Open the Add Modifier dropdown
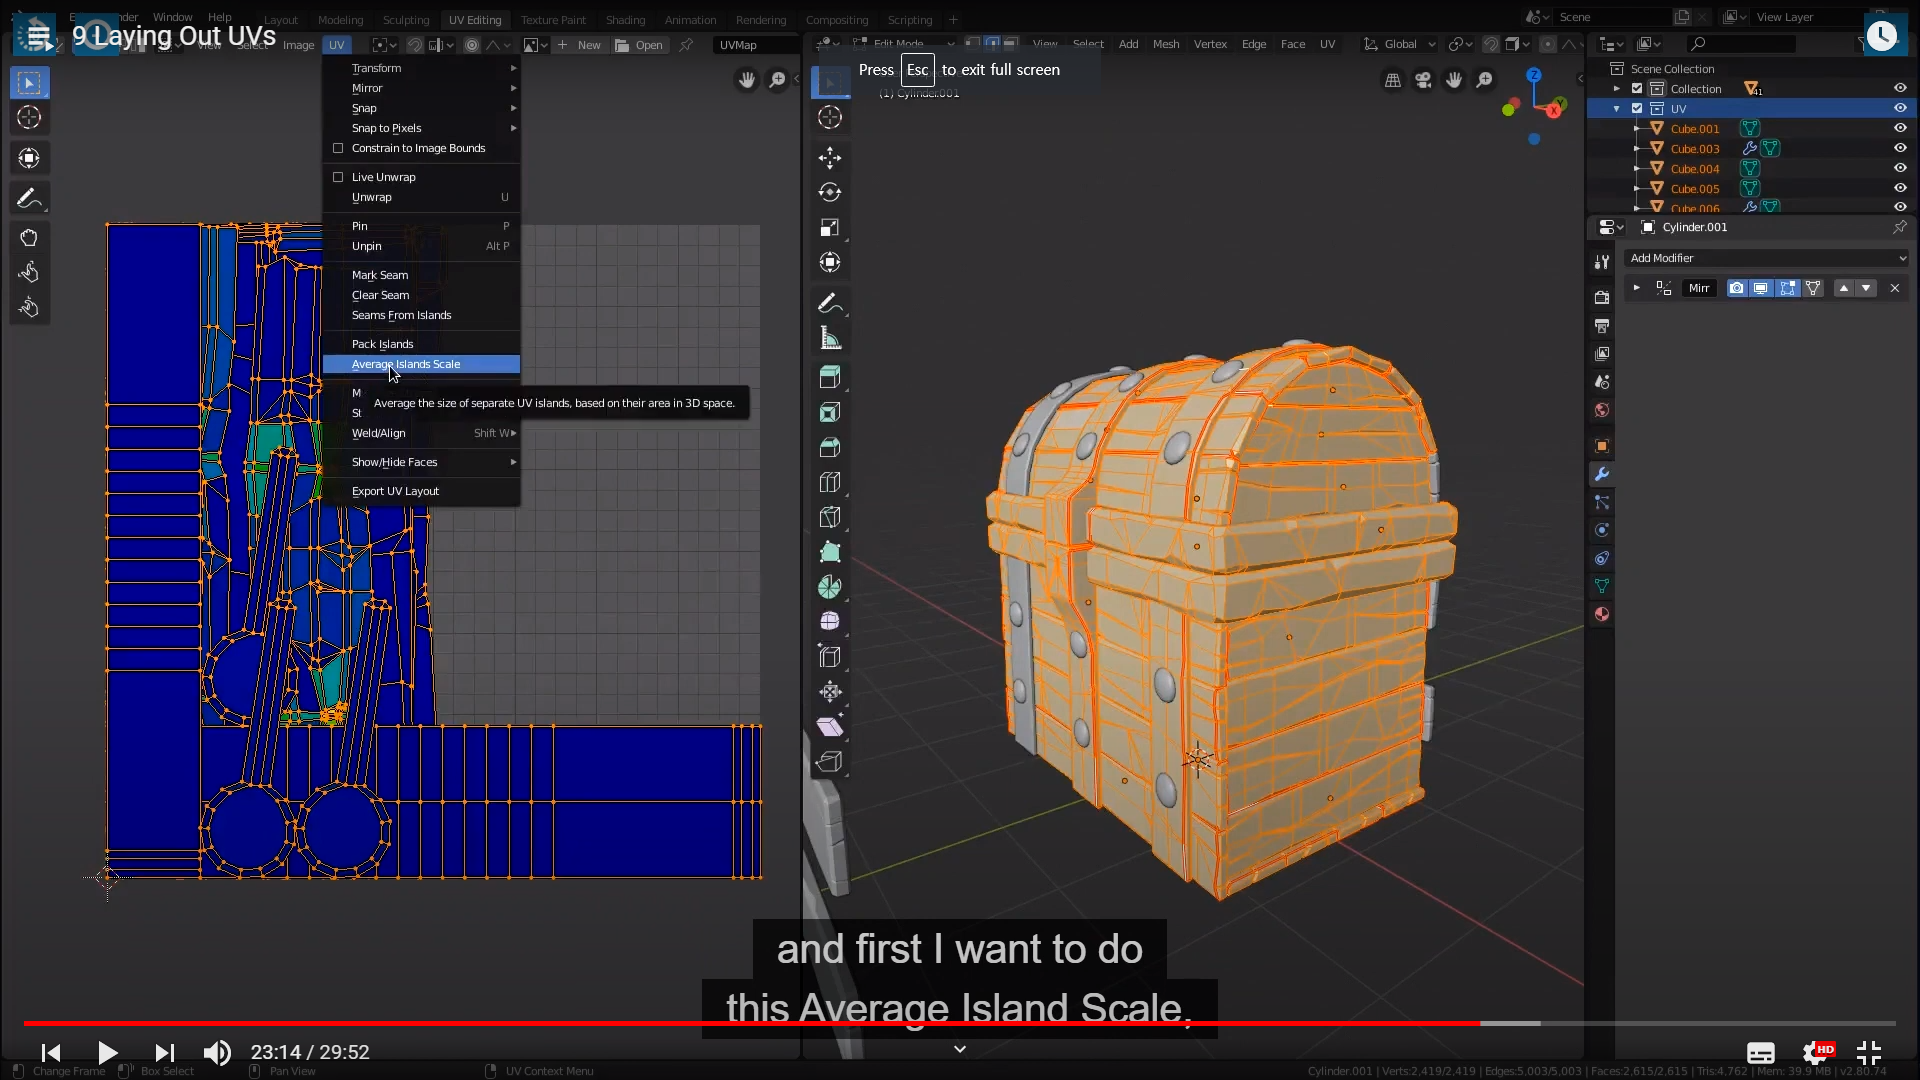Screen dimensions: 1920x1080 pos(1767,258)
